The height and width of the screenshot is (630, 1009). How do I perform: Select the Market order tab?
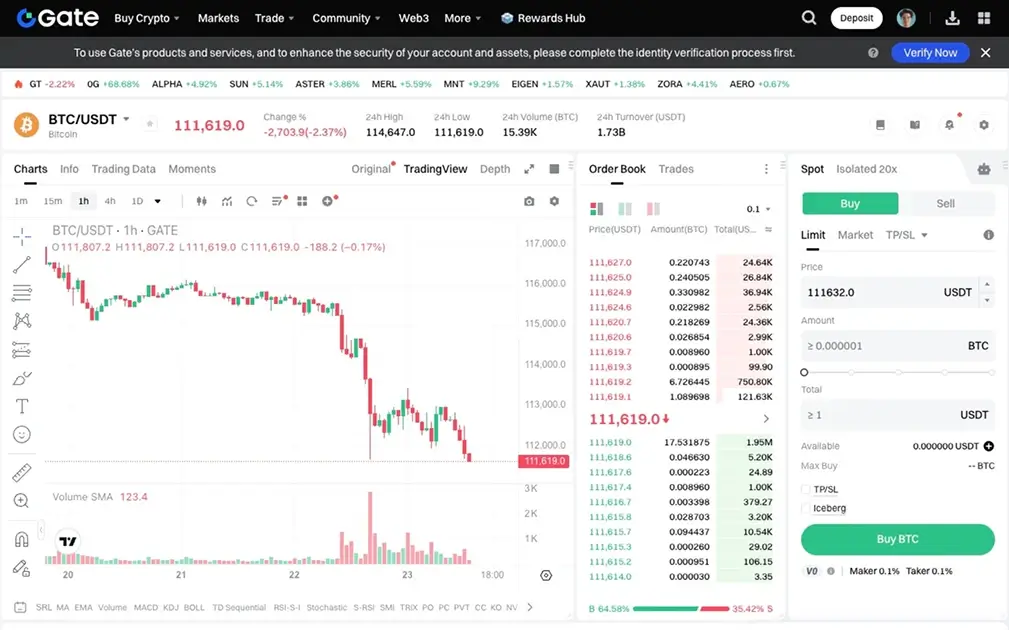855,235
